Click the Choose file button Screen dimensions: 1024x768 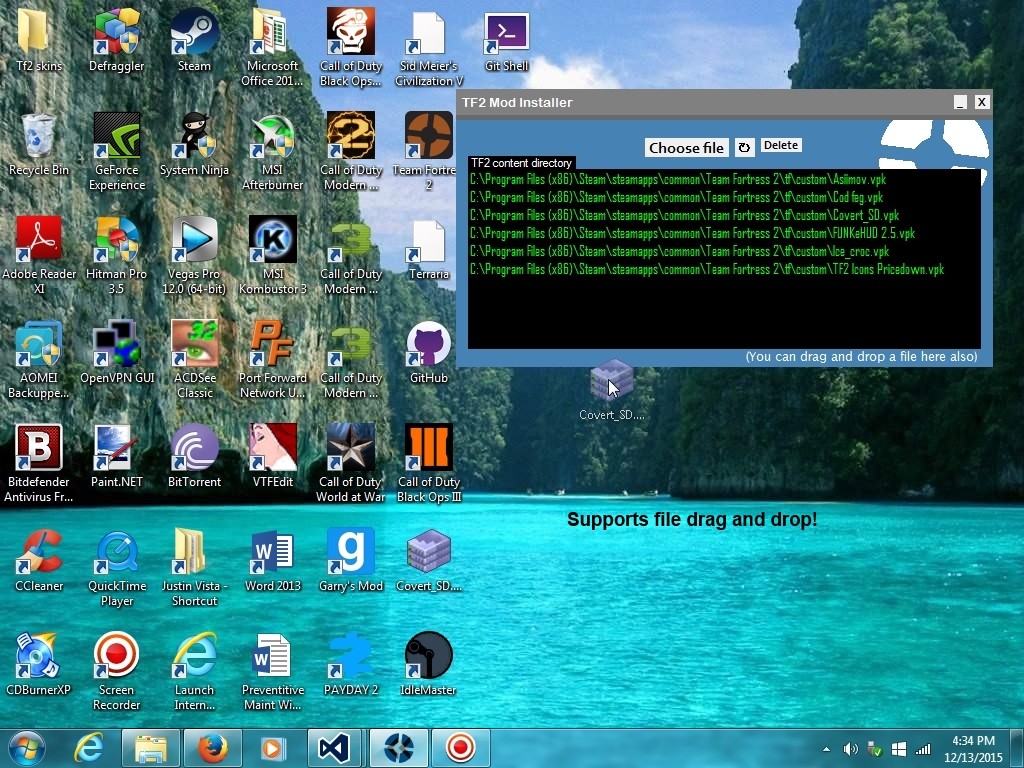686,148
